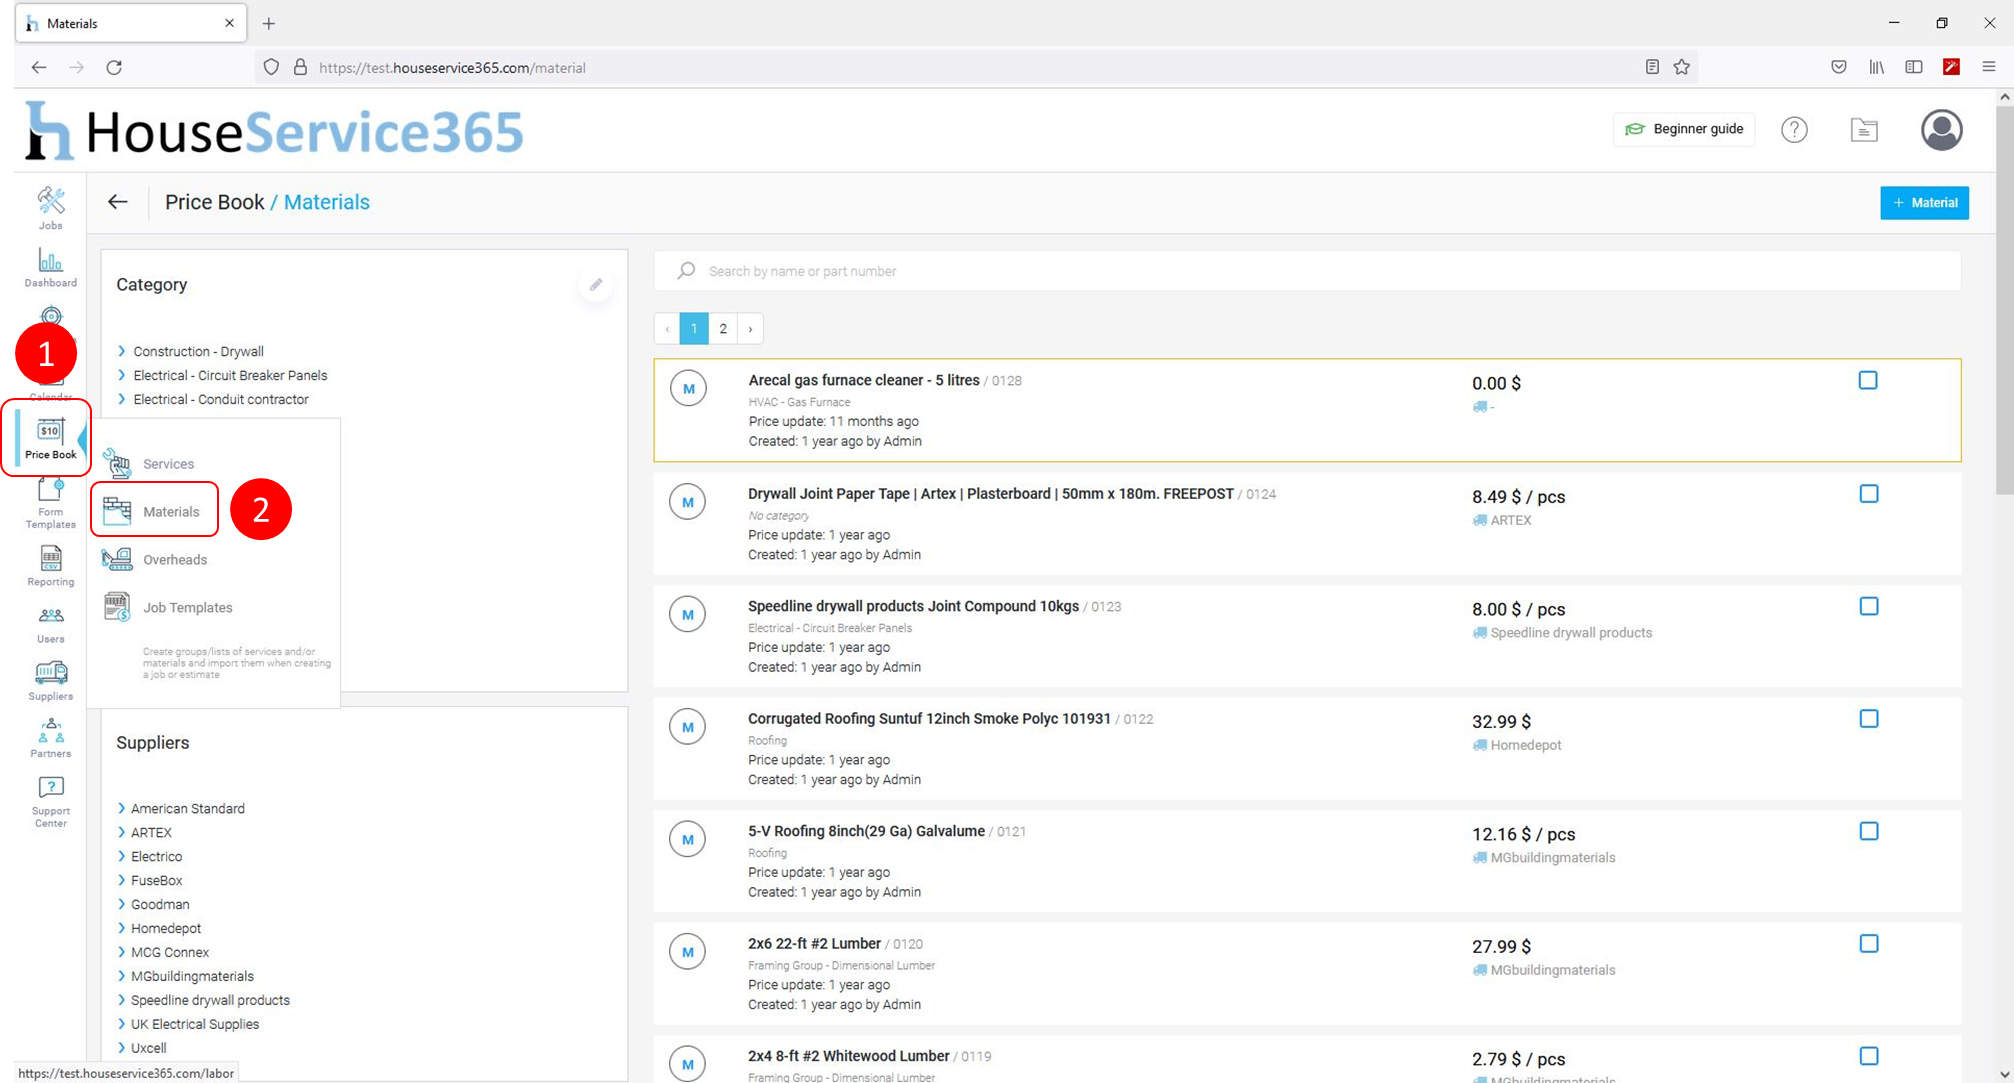The height and width of the screenshot is (1083, 2014).
Task: Click the help question mark icon
Action: pyautogui.click(x=1794, y=129)
